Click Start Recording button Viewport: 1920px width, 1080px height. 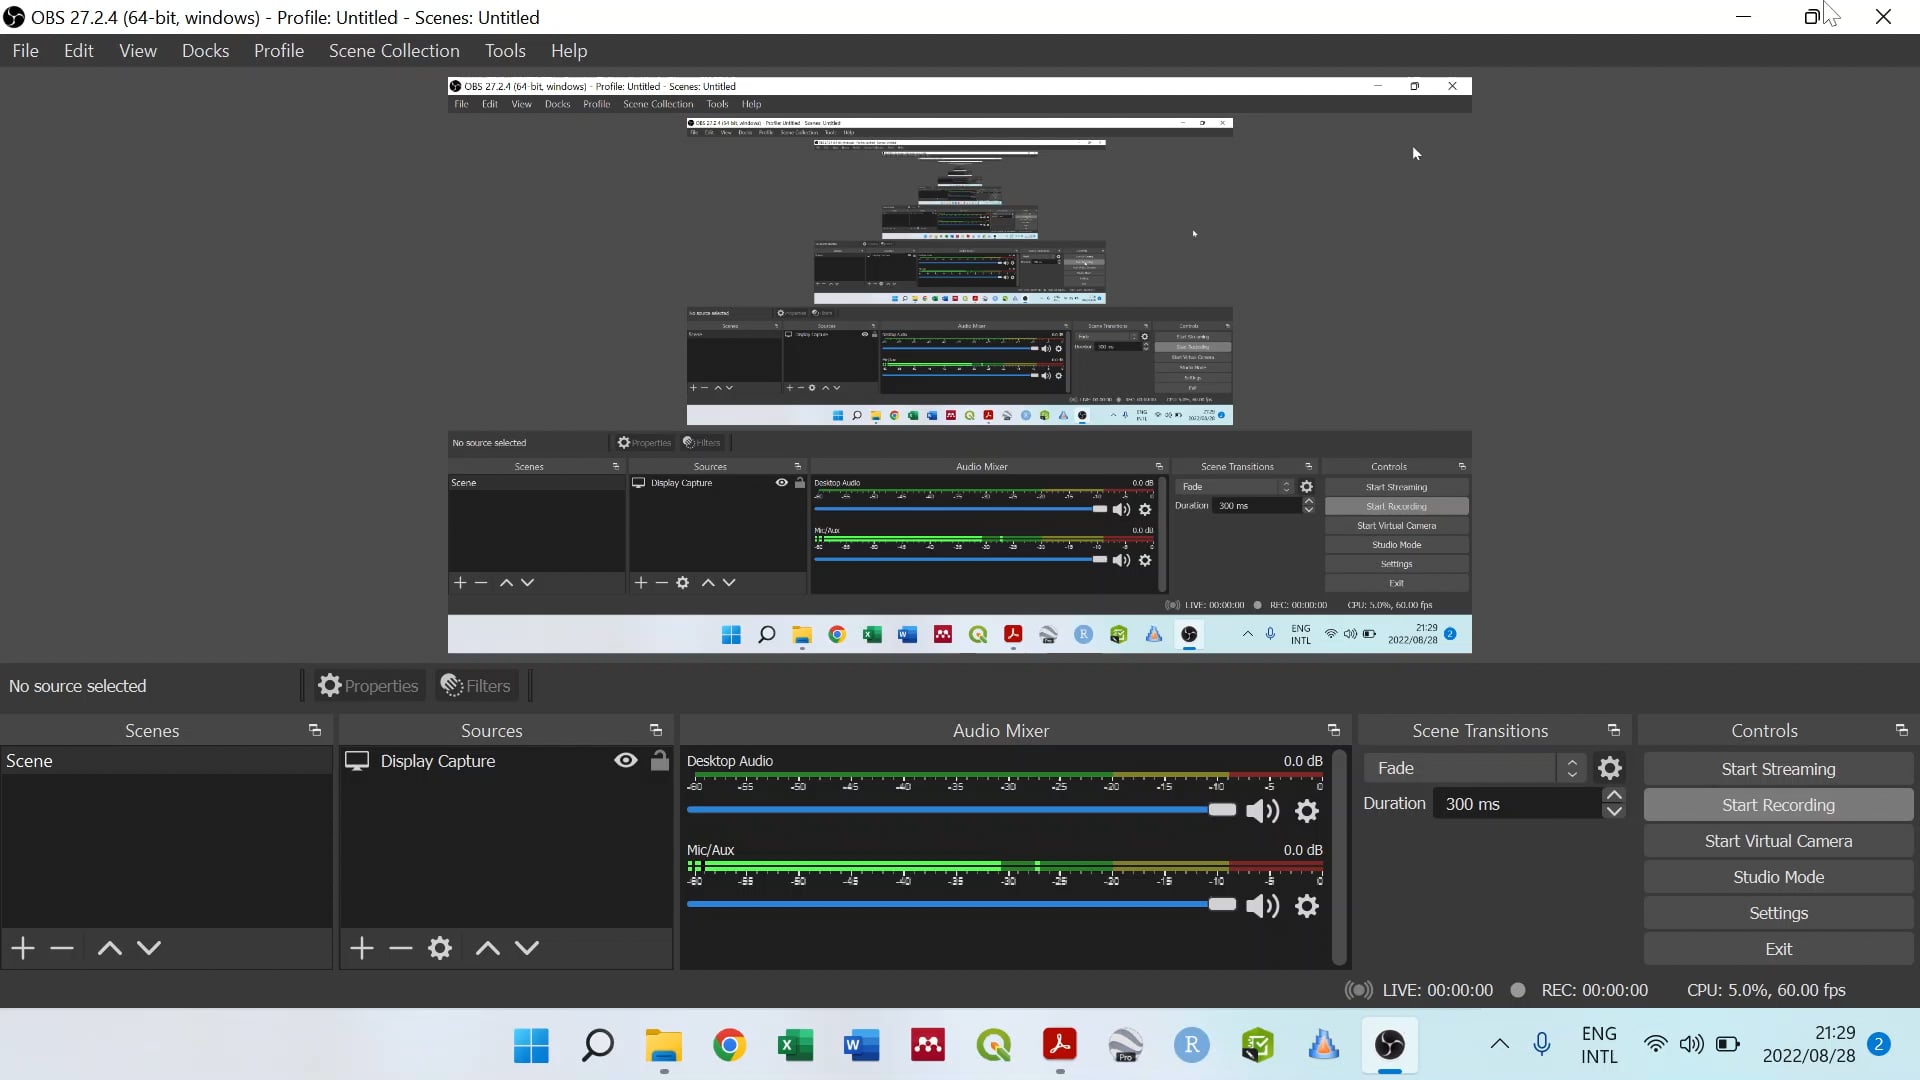click(1778, 805)
